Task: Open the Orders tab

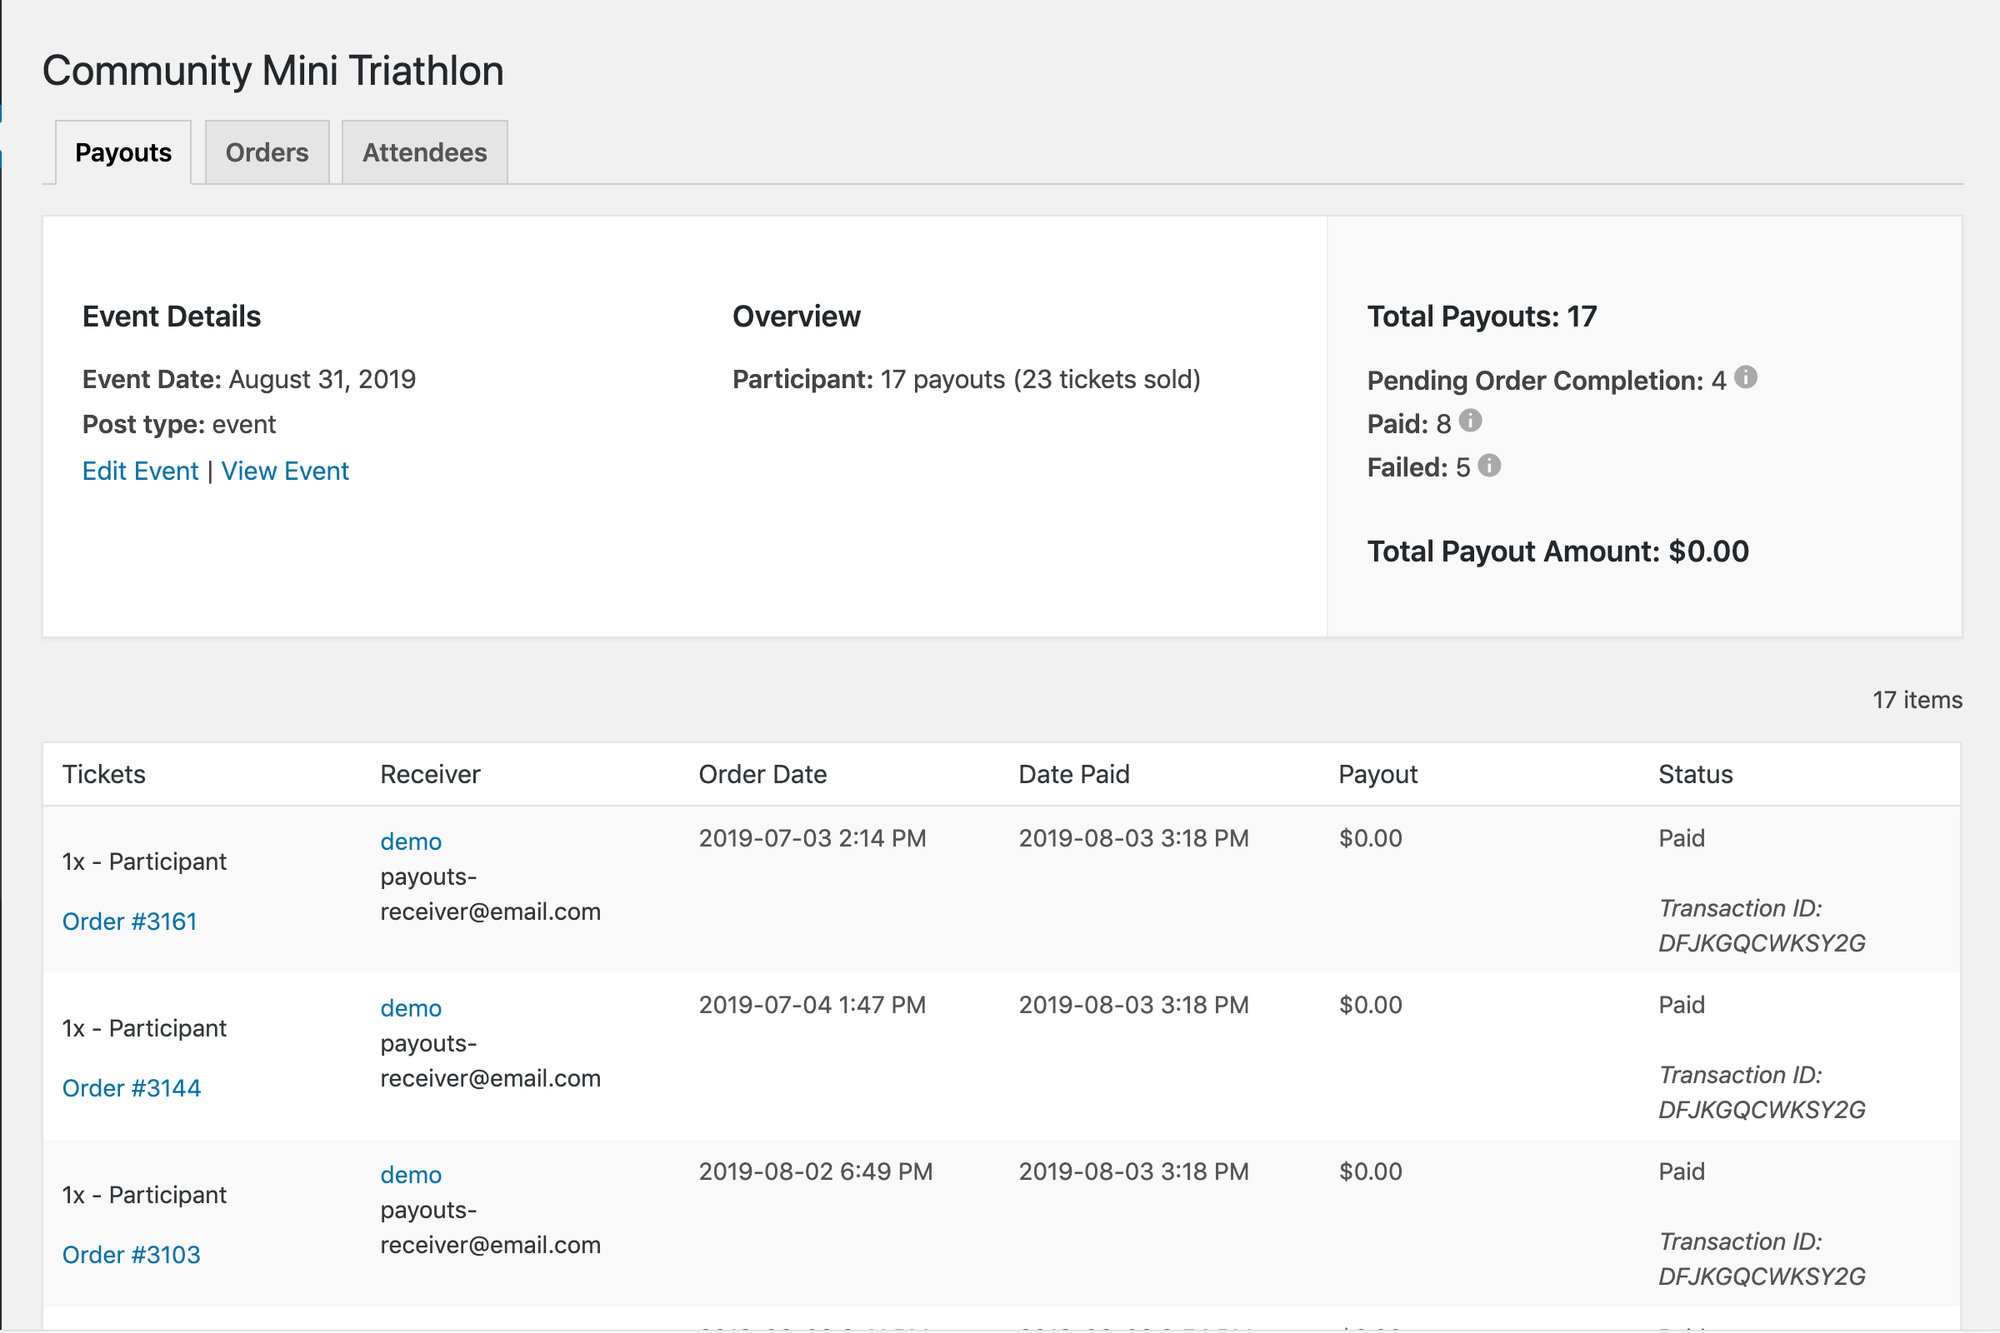Action: (x=267, y=153)
